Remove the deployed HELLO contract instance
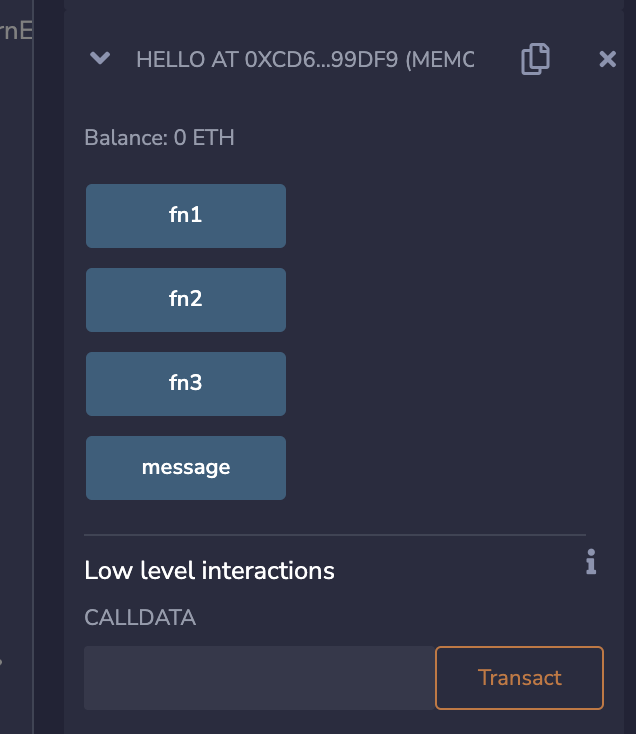This screenshot has height=734, width=636. (607, 59)
